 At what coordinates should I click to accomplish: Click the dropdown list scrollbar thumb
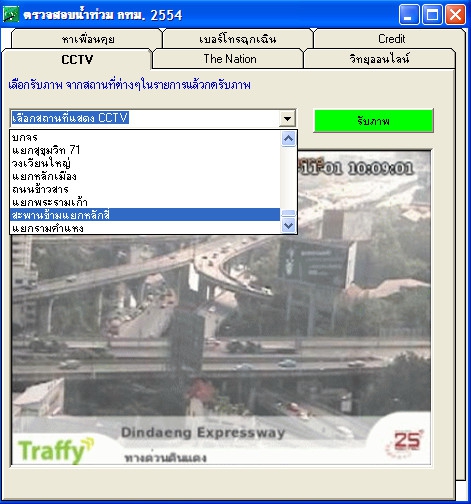coord(288,213)
